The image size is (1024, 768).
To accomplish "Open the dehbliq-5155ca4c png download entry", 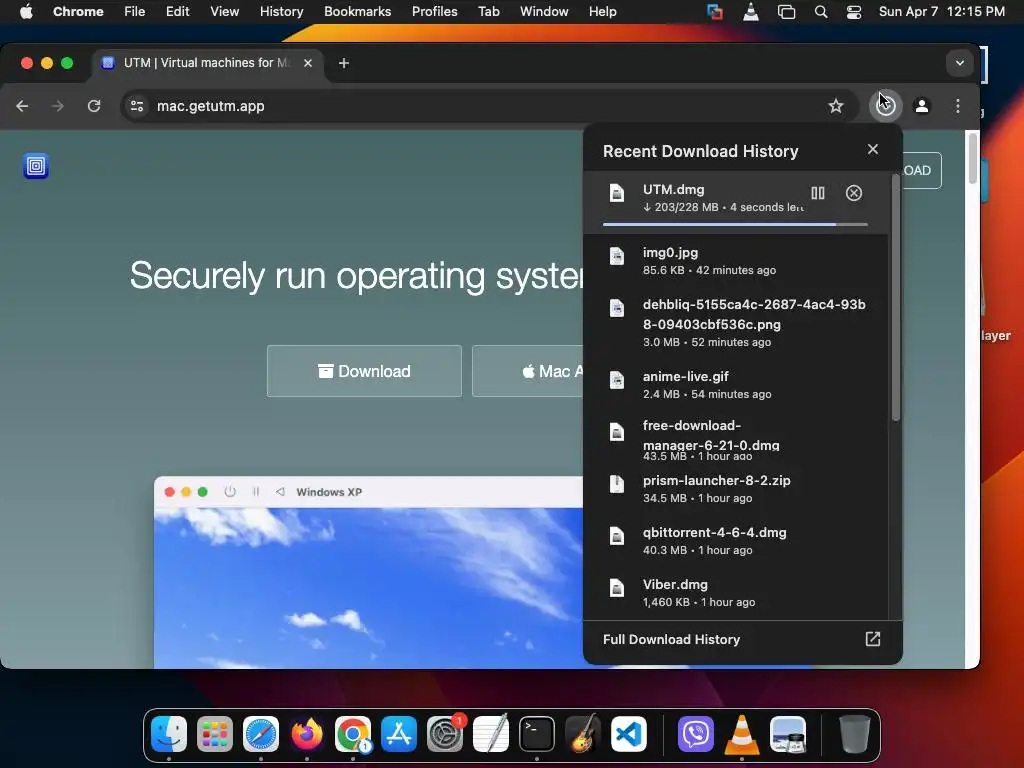I will point(735,323).
